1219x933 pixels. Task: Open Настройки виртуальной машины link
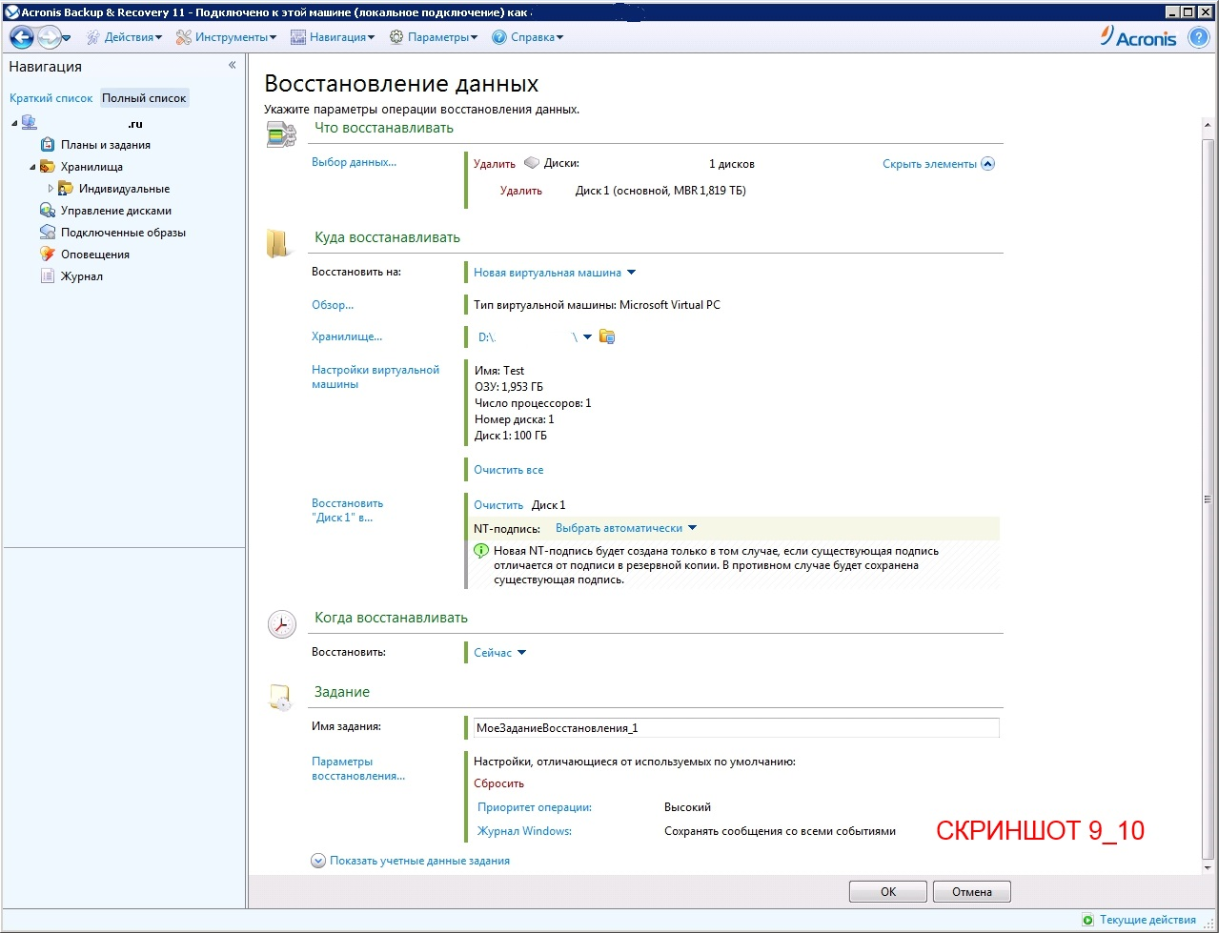point(376,377)
